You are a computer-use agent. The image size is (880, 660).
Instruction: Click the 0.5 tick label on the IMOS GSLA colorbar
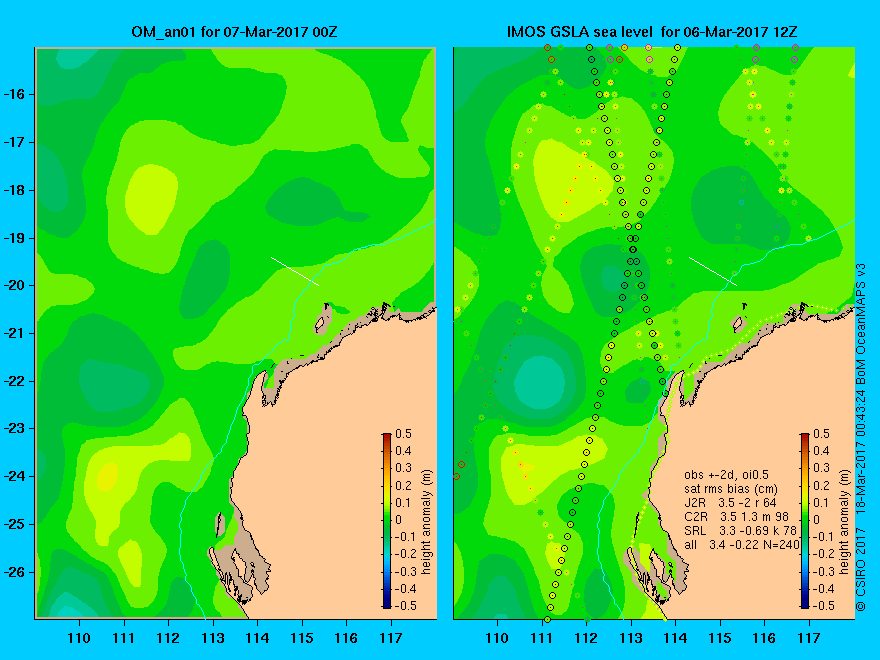pos(821,434)
